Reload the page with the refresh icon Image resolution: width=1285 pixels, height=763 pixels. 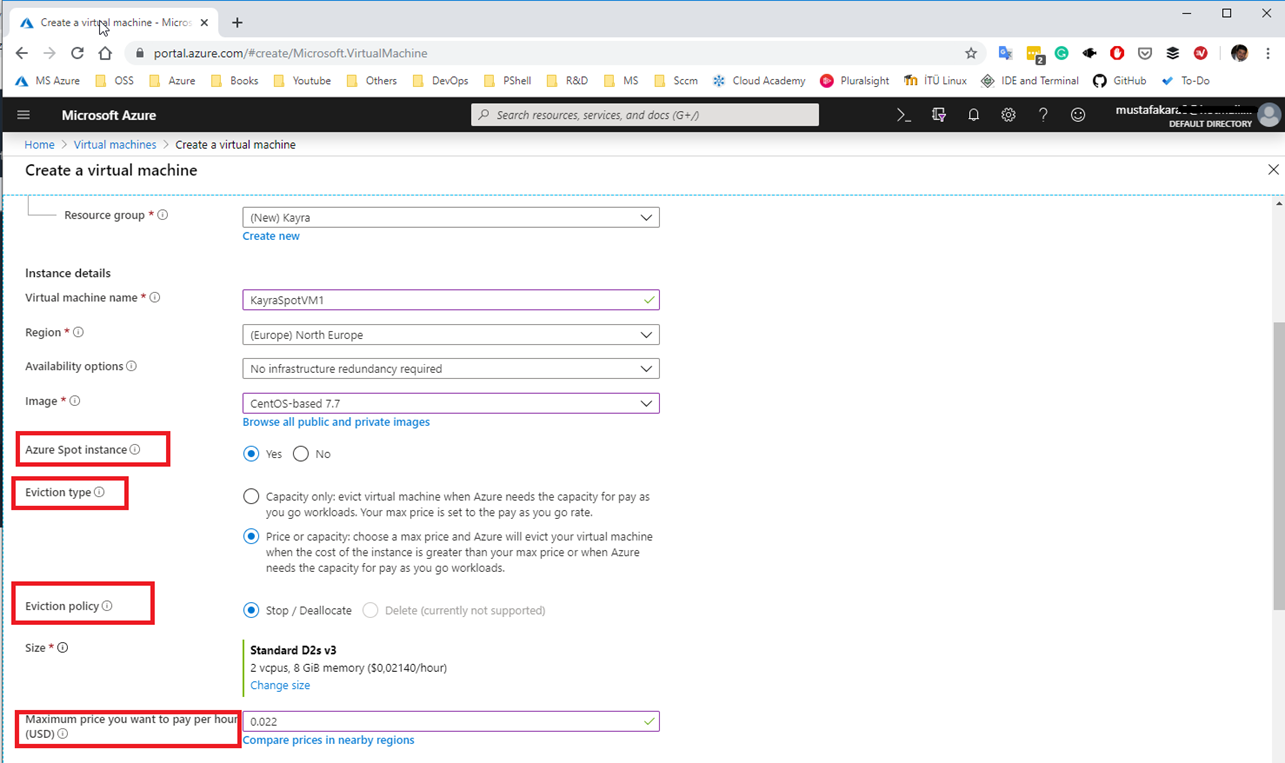(x=77, y=53)
